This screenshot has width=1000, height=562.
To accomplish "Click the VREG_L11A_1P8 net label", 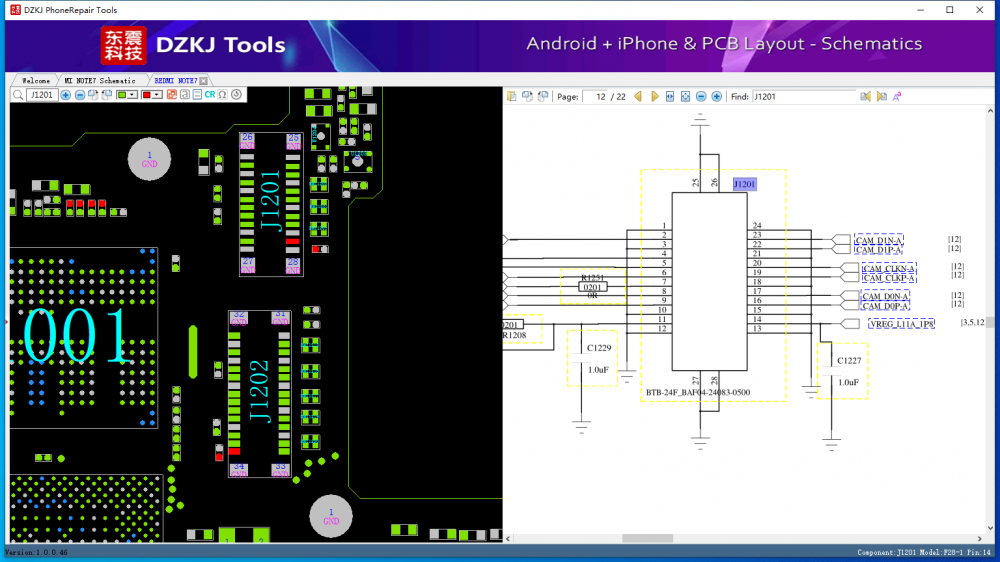I will (x=901, y=324).
